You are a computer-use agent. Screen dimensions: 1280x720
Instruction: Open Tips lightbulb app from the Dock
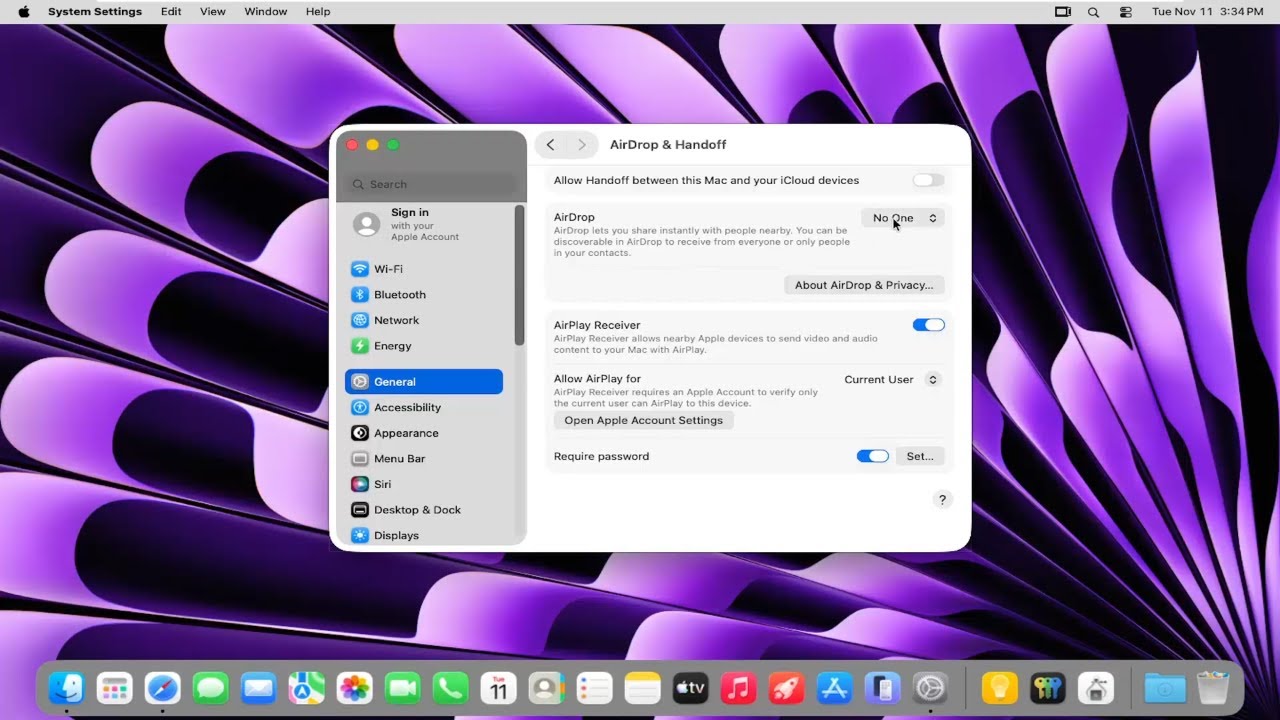pos(999,688)
